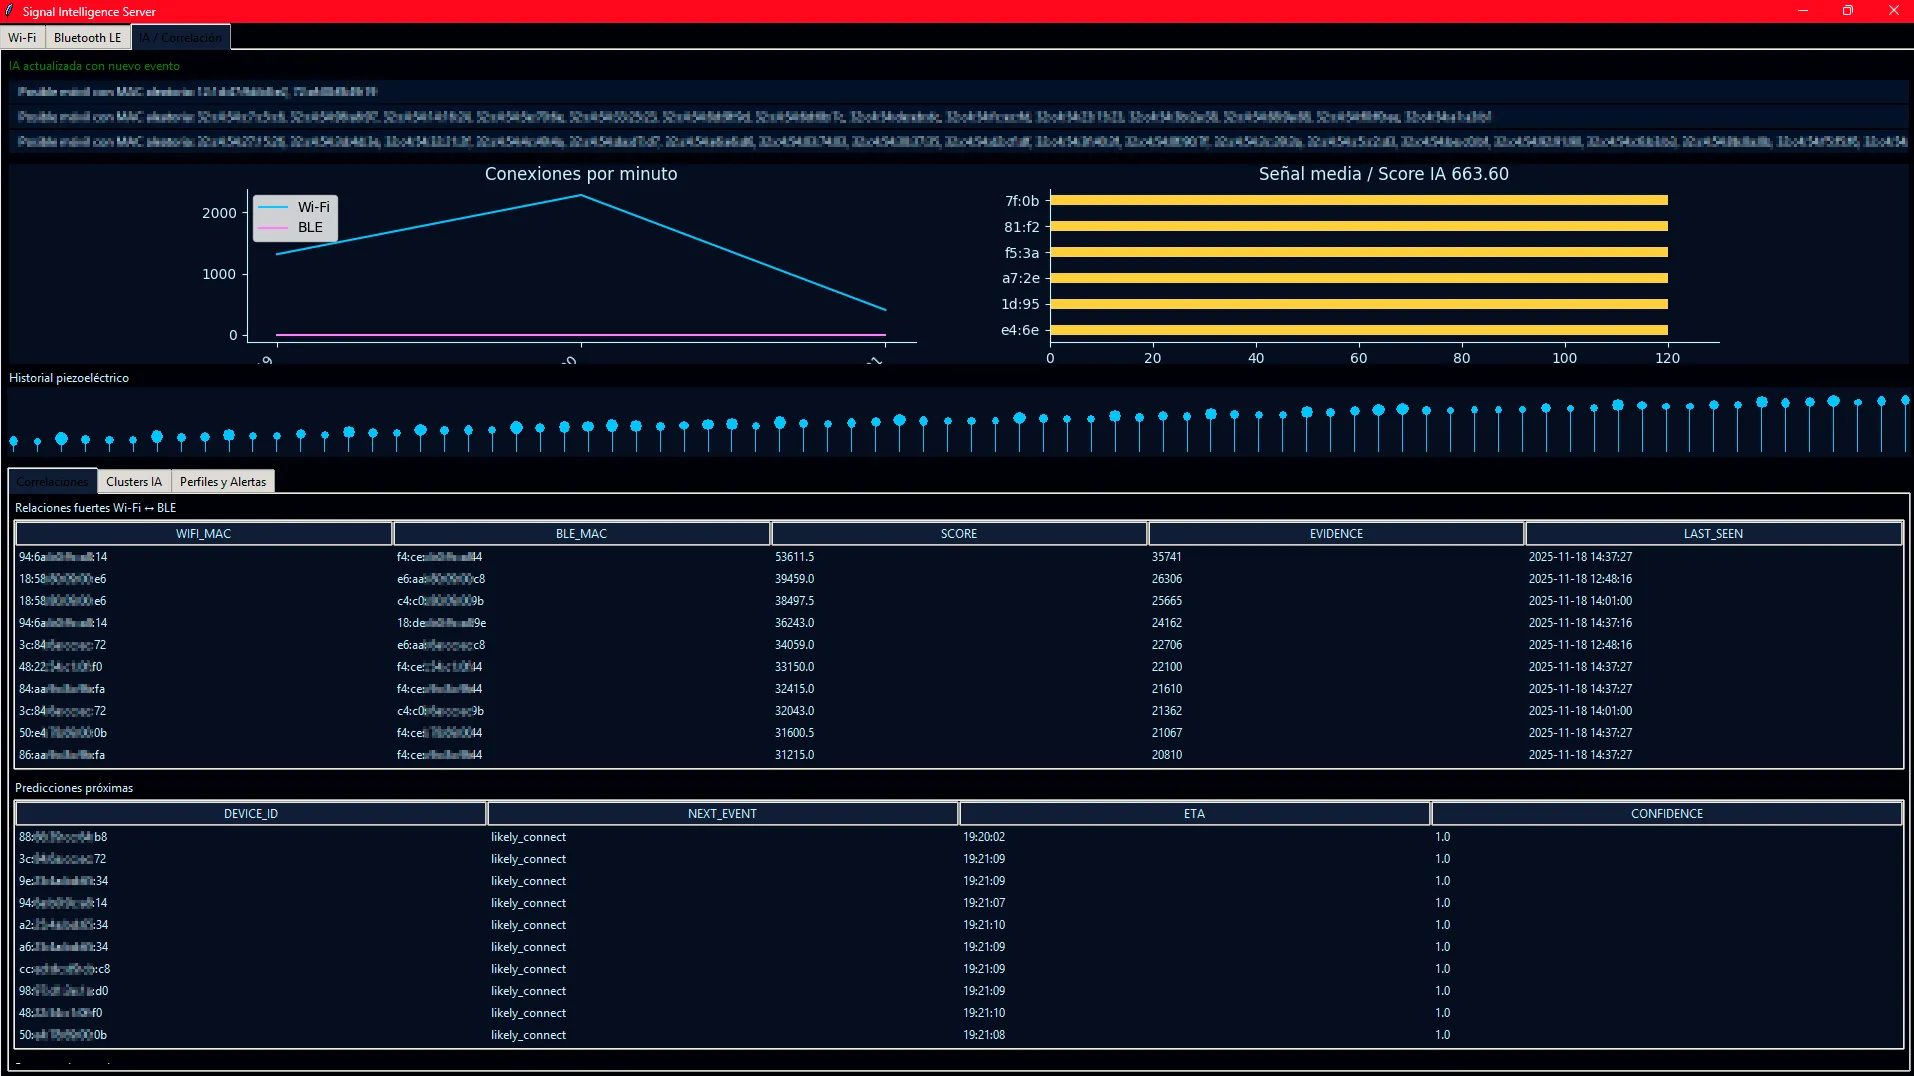Switch to the Wi-Fi tab
Screen dimensions: 1914x1076
click(x=22, y=38)
